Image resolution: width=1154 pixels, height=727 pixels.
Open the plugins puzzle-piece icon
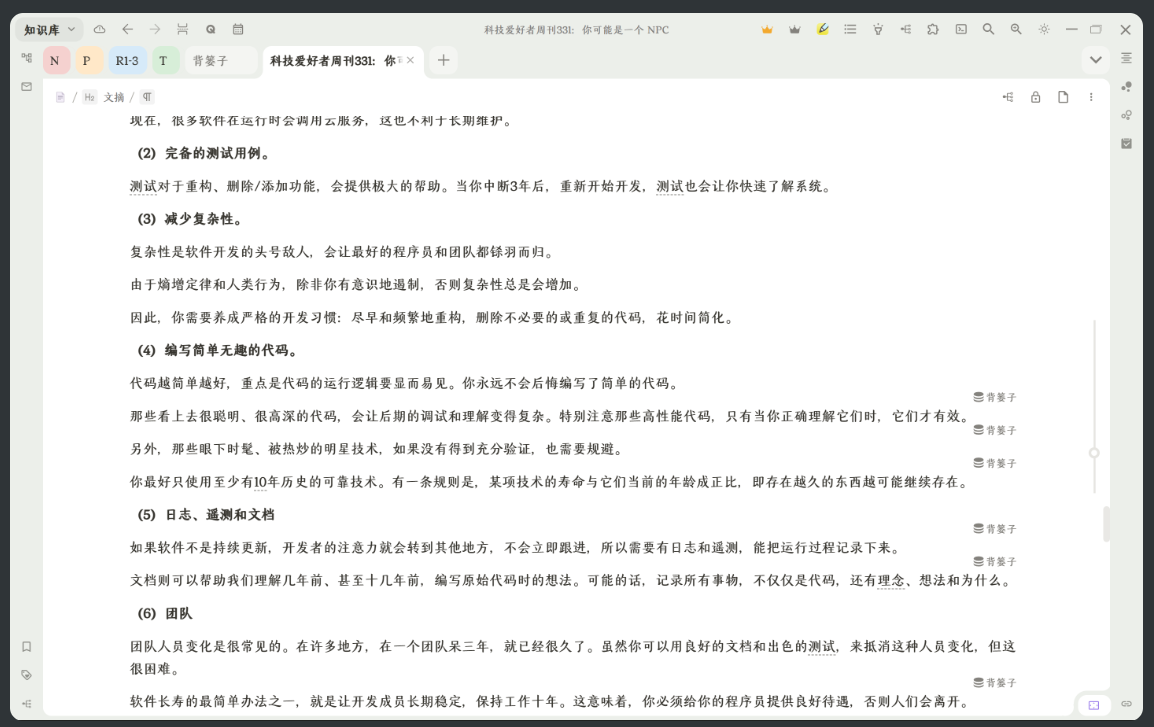[933, 29]
